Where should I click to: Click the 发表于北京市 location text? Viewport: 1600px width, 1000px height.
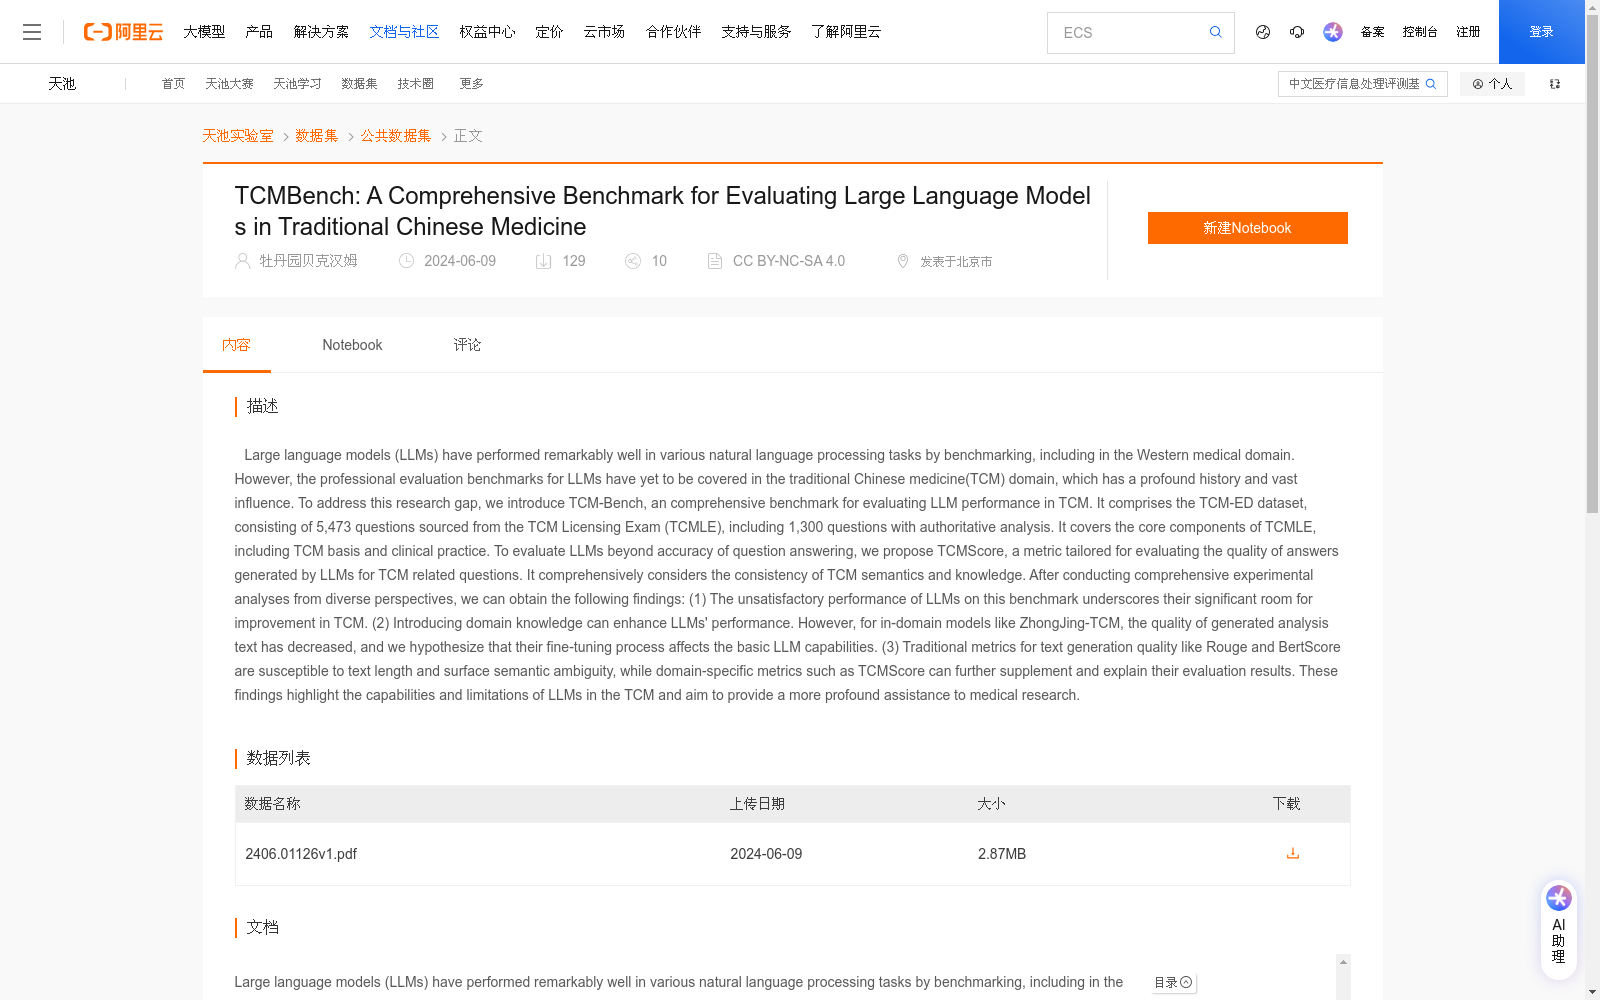coord(956,262)
